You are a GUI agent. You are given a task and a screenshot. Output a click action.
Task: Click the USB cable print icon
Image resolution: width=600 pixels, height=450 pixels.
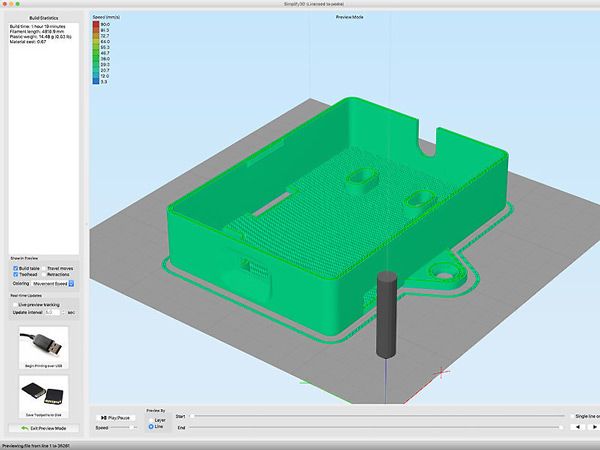[x=43, y=343]
